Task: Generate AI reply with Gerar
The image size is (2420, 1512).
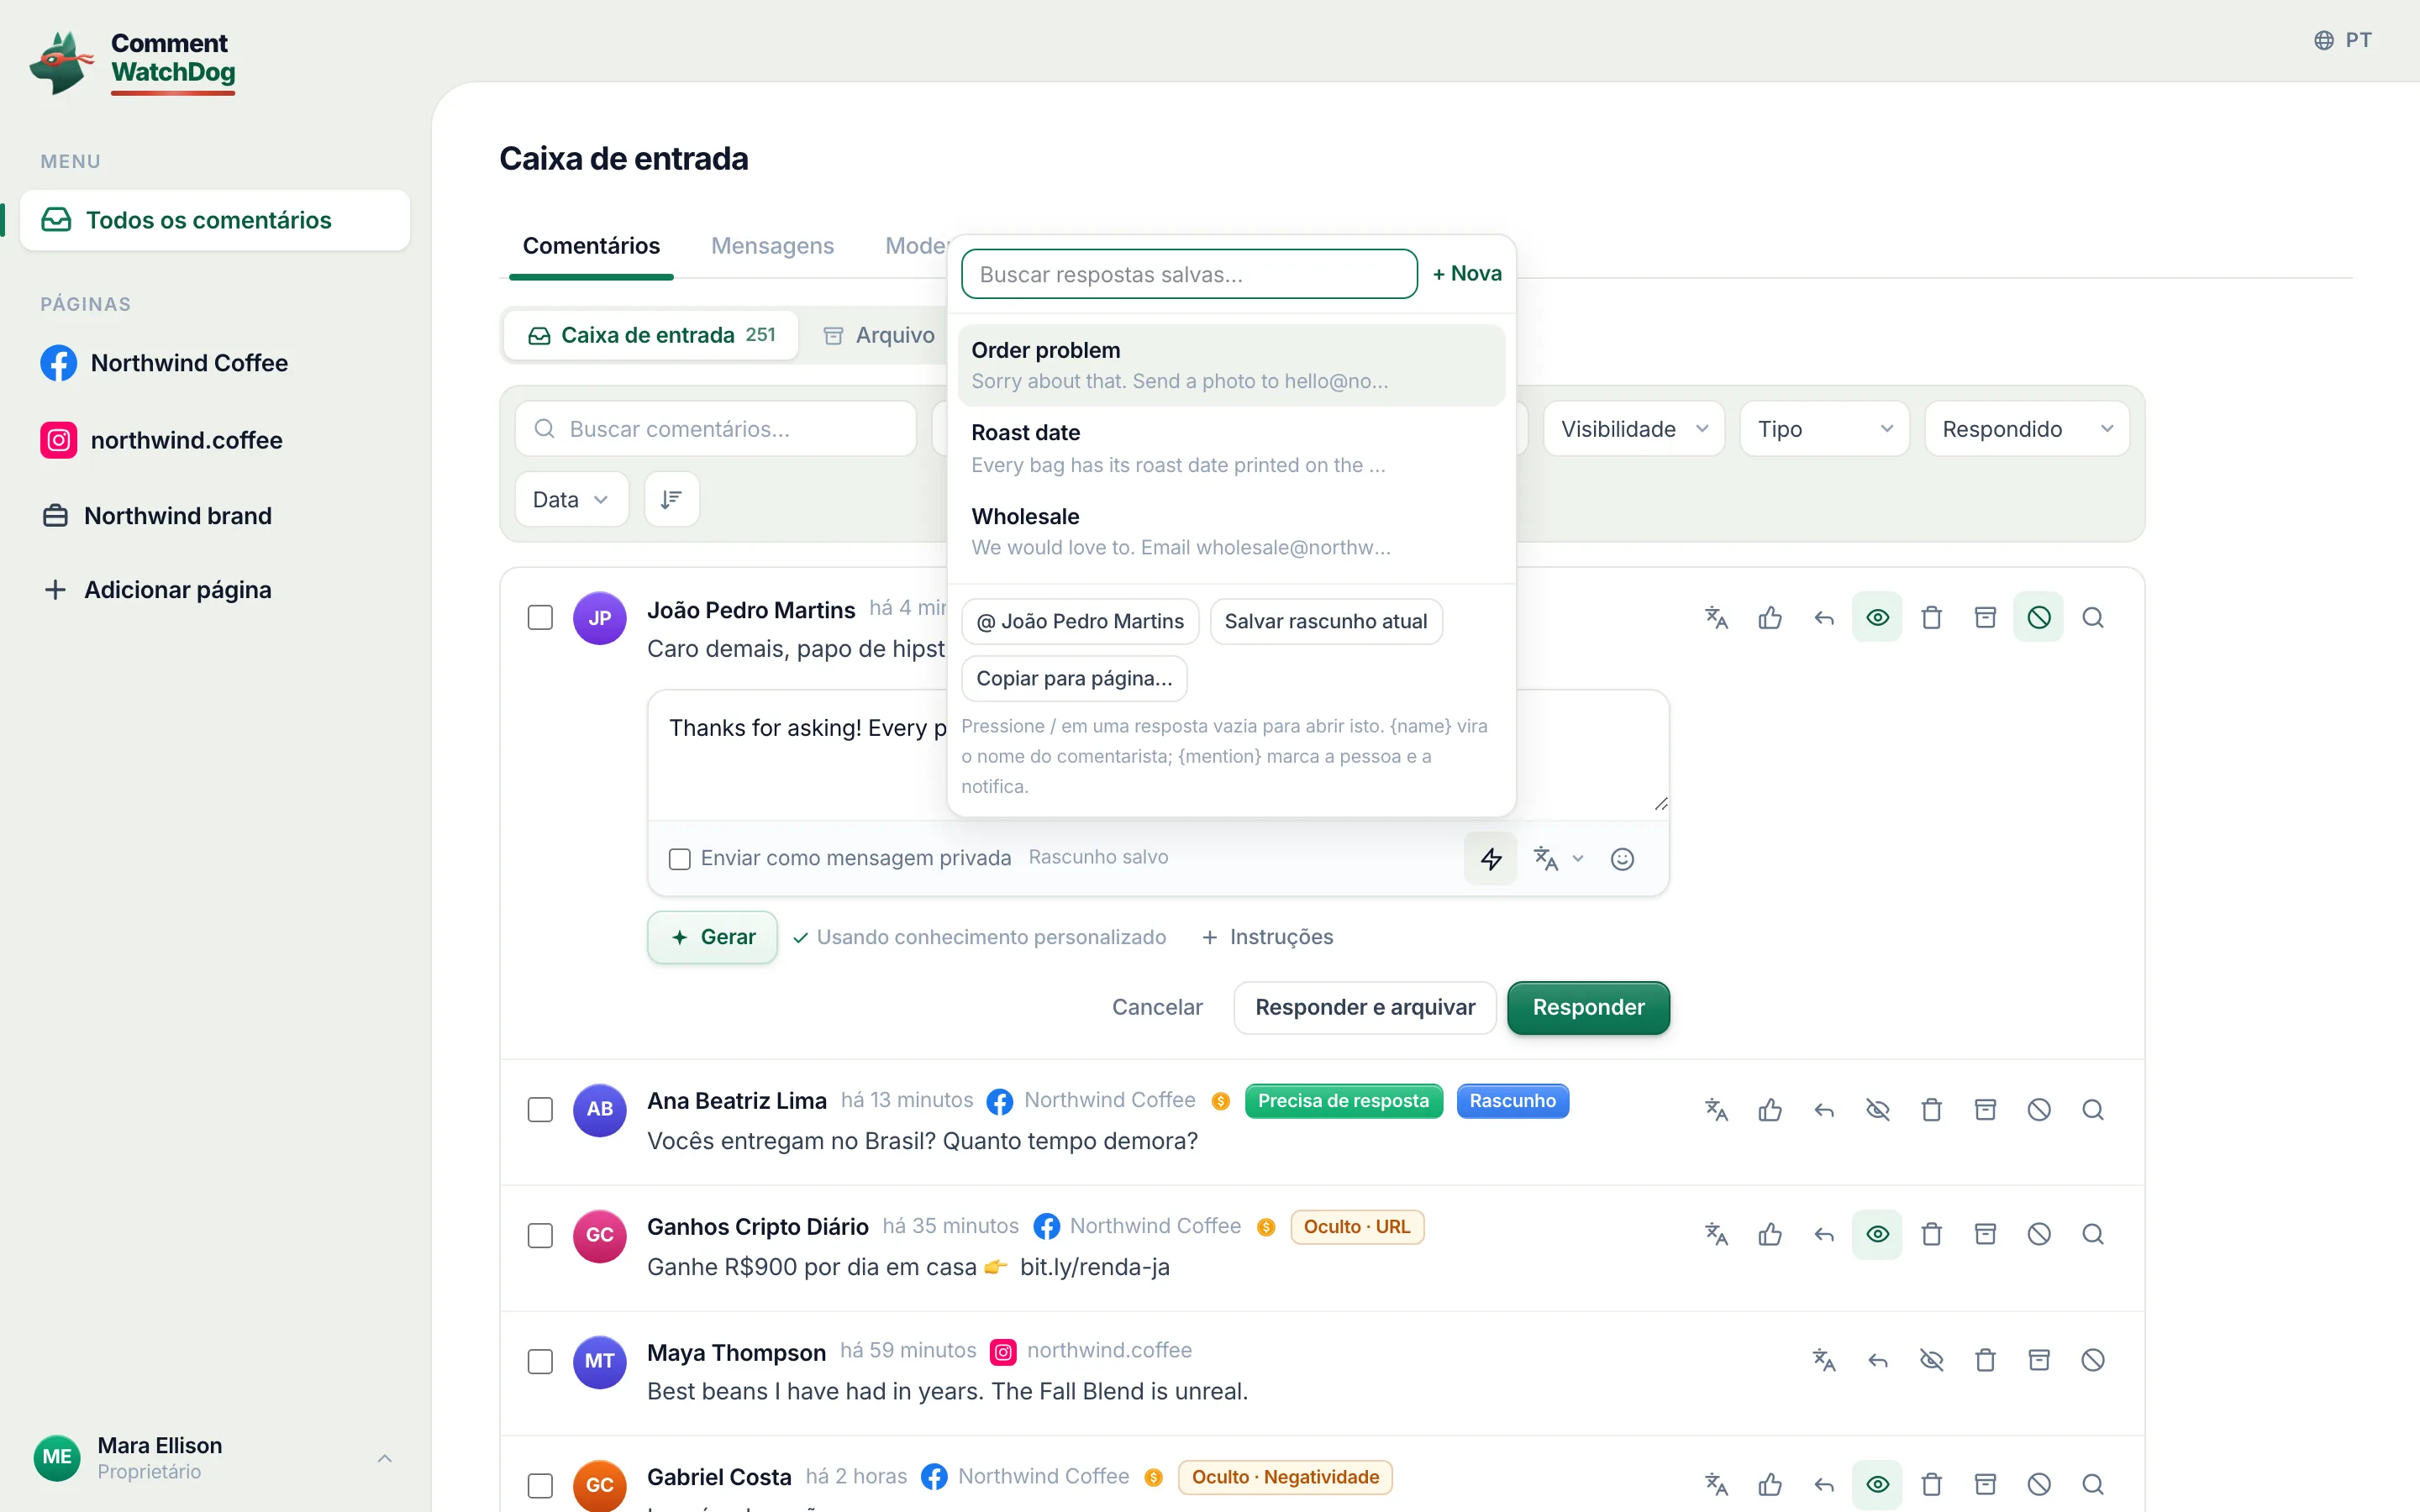Action: click(712, 937)
